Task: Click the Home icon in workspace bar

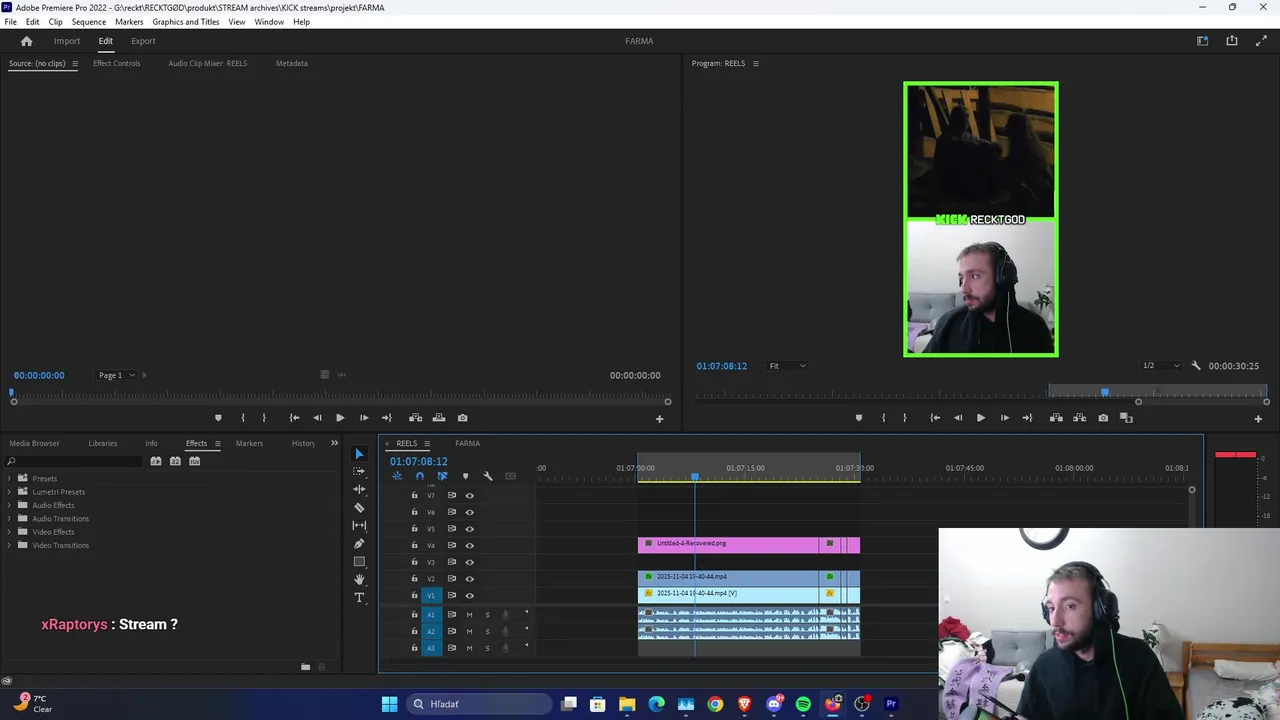Action: click(x=27, y=41)
